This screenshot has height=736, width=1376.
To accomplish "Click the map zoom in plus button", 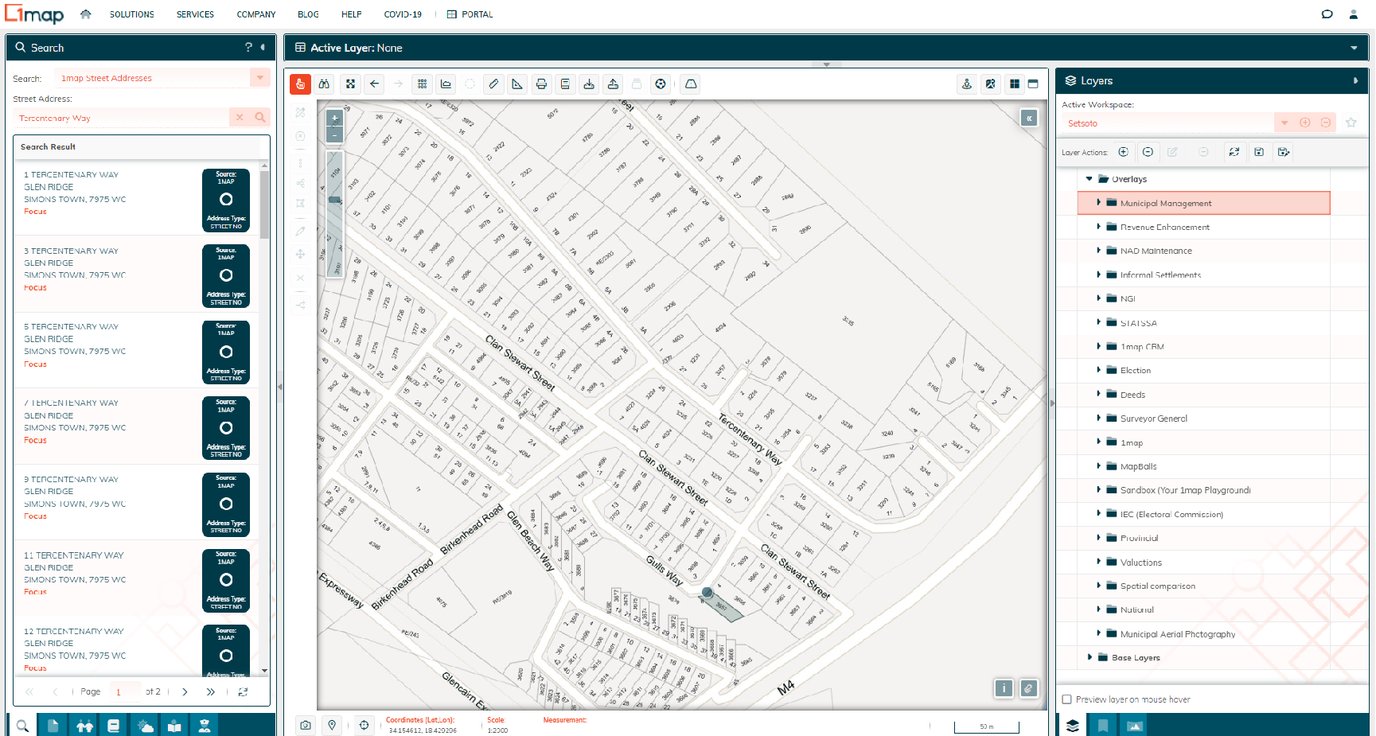I will [335, 118].
